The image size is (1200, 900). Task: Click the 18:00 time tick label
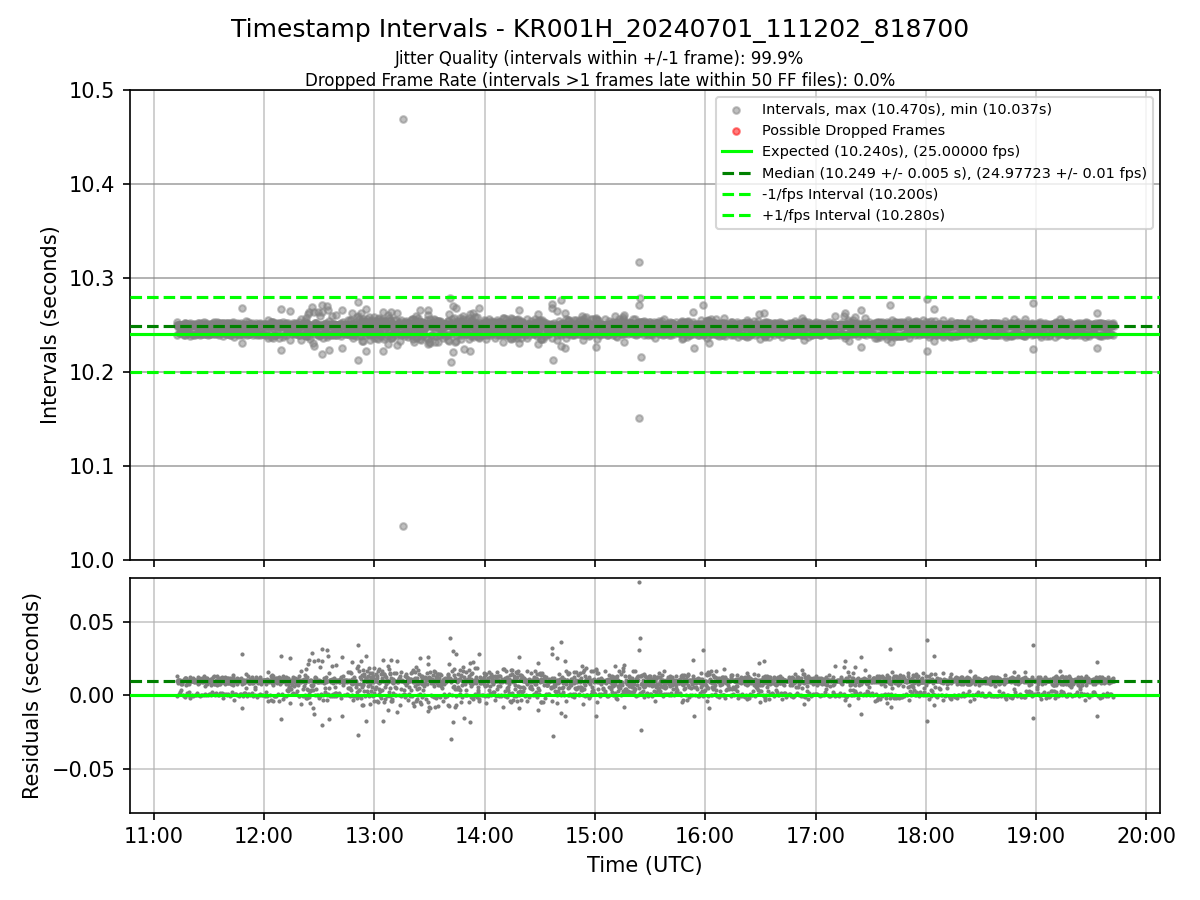pos(925,835)
